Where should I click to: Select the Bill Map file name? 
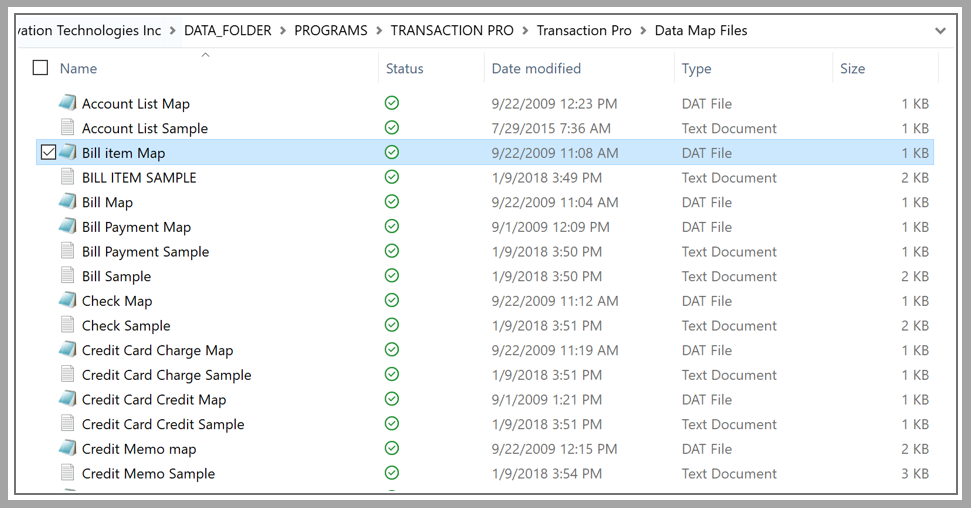[x=107, y=203]
